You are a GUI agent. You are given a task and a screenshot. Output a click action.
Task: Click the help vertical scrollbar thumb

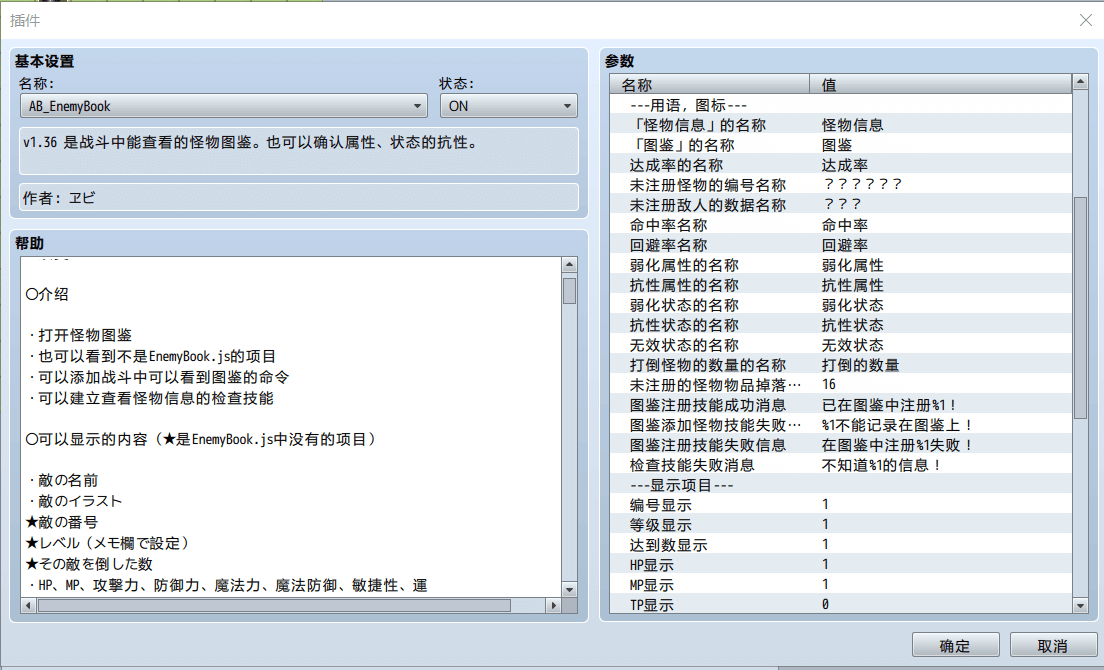point(570,291)
